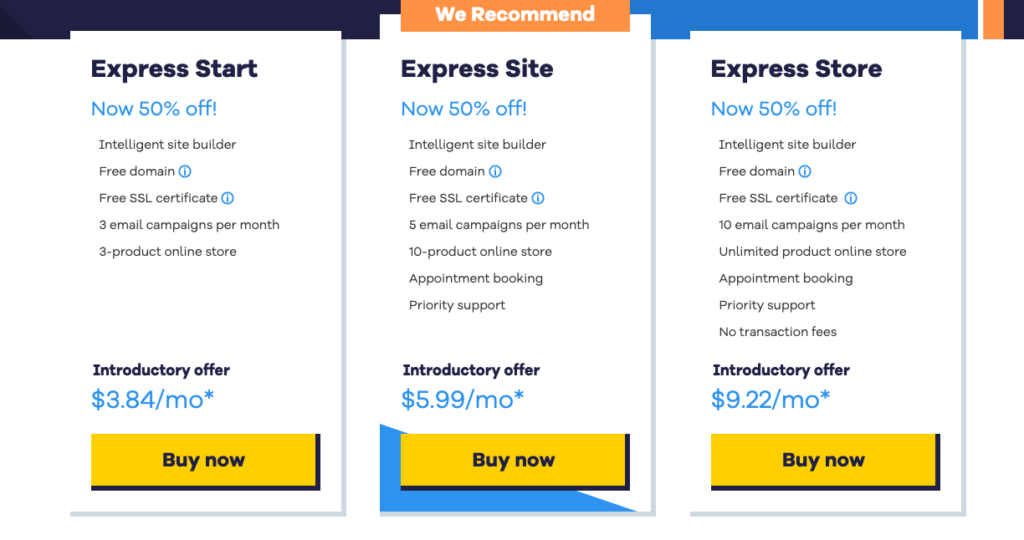Viewport: 1024px width, 540px height.
Task: Click Now 50% off text under Express Site
Action: (464, 108)
